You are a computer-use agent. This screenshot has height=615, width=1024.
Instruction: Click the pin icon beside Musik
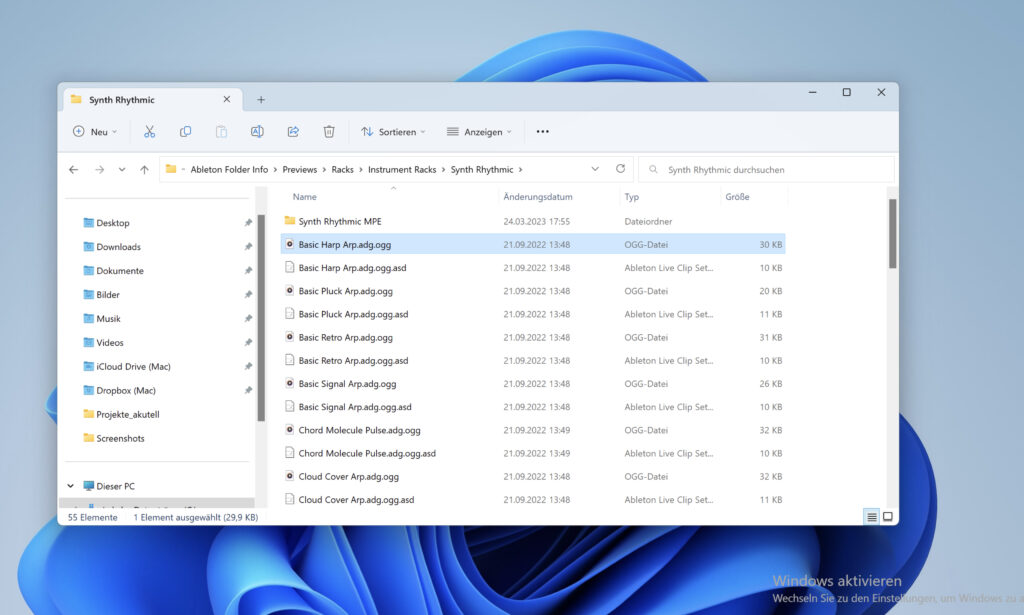(x=248, y=319)
